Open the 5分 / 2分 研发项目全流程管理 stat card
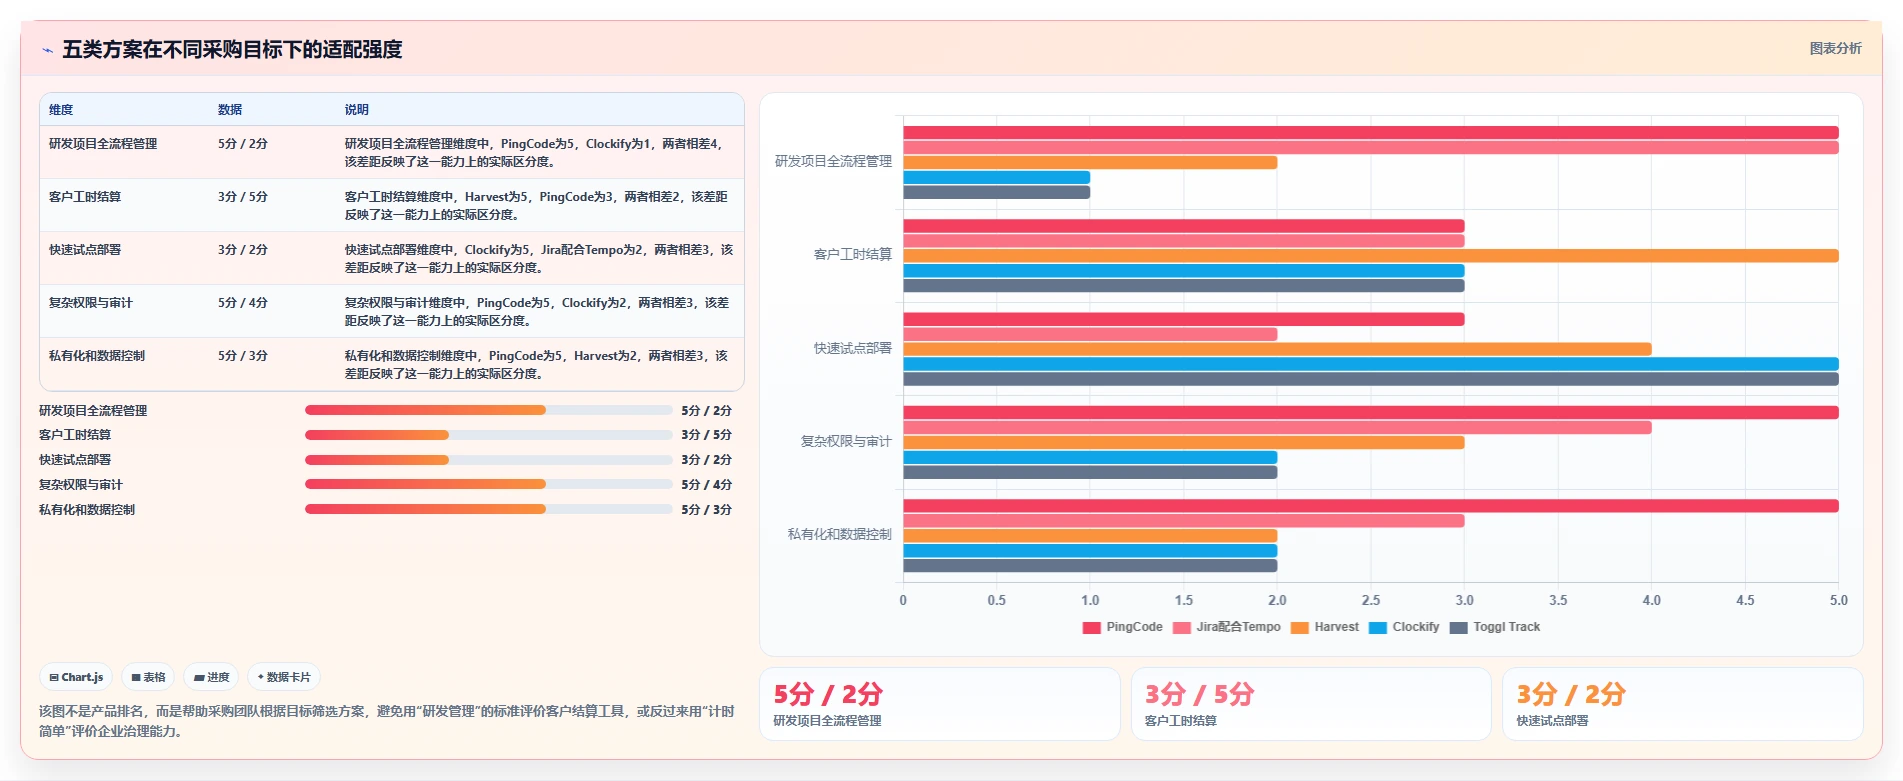The width and height of the screenshot is (1903, 781). coord(939,704)
